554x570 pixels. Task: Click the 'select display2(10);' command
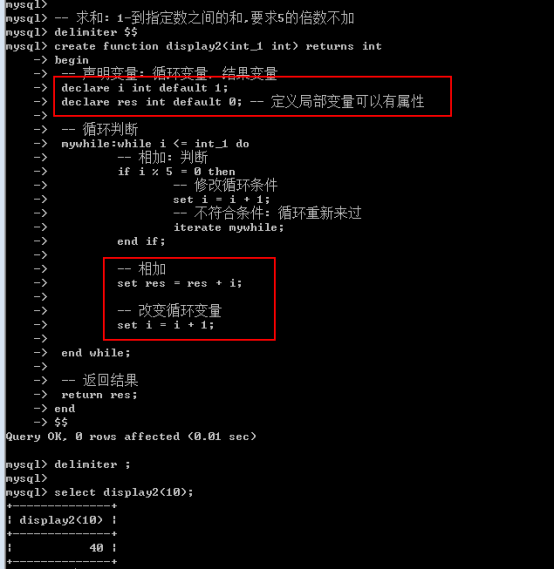(x=124, y=493)
